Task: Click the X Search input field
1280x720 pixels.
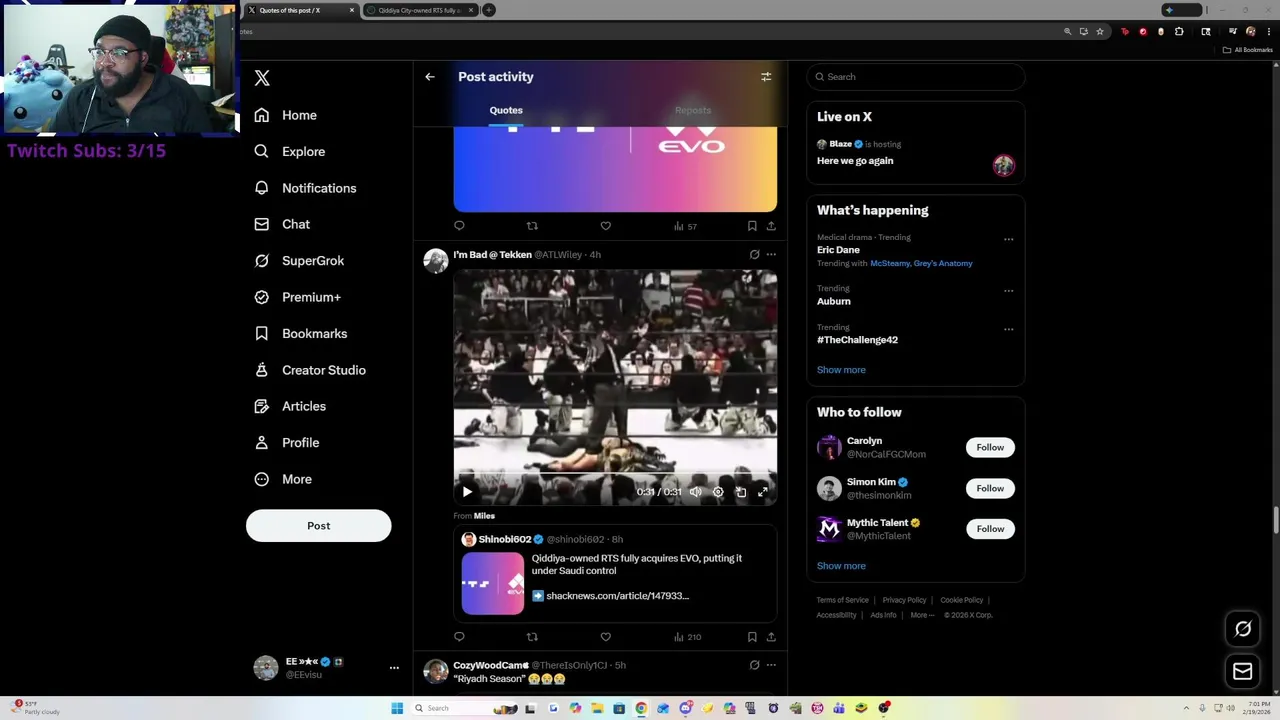Action: [916, 77]
